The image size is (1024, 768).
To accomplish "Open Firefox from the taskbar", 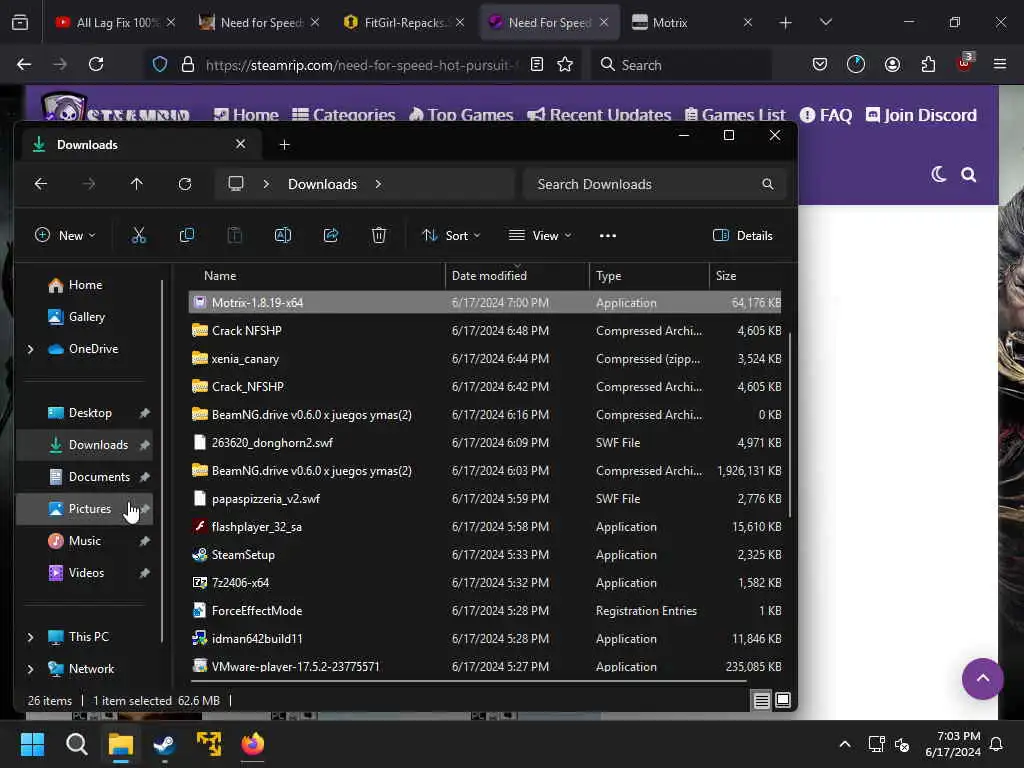I will click(253, 744).
